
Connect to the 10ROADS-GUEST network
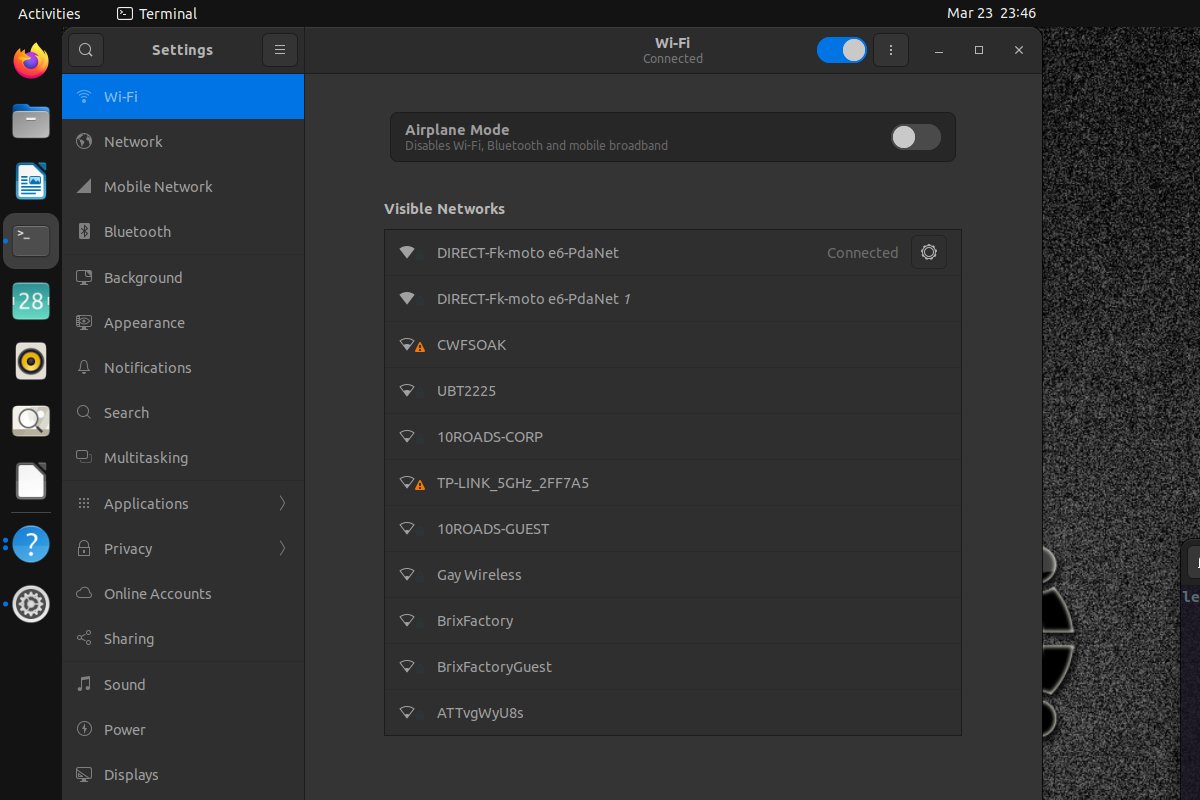(673, 529)
